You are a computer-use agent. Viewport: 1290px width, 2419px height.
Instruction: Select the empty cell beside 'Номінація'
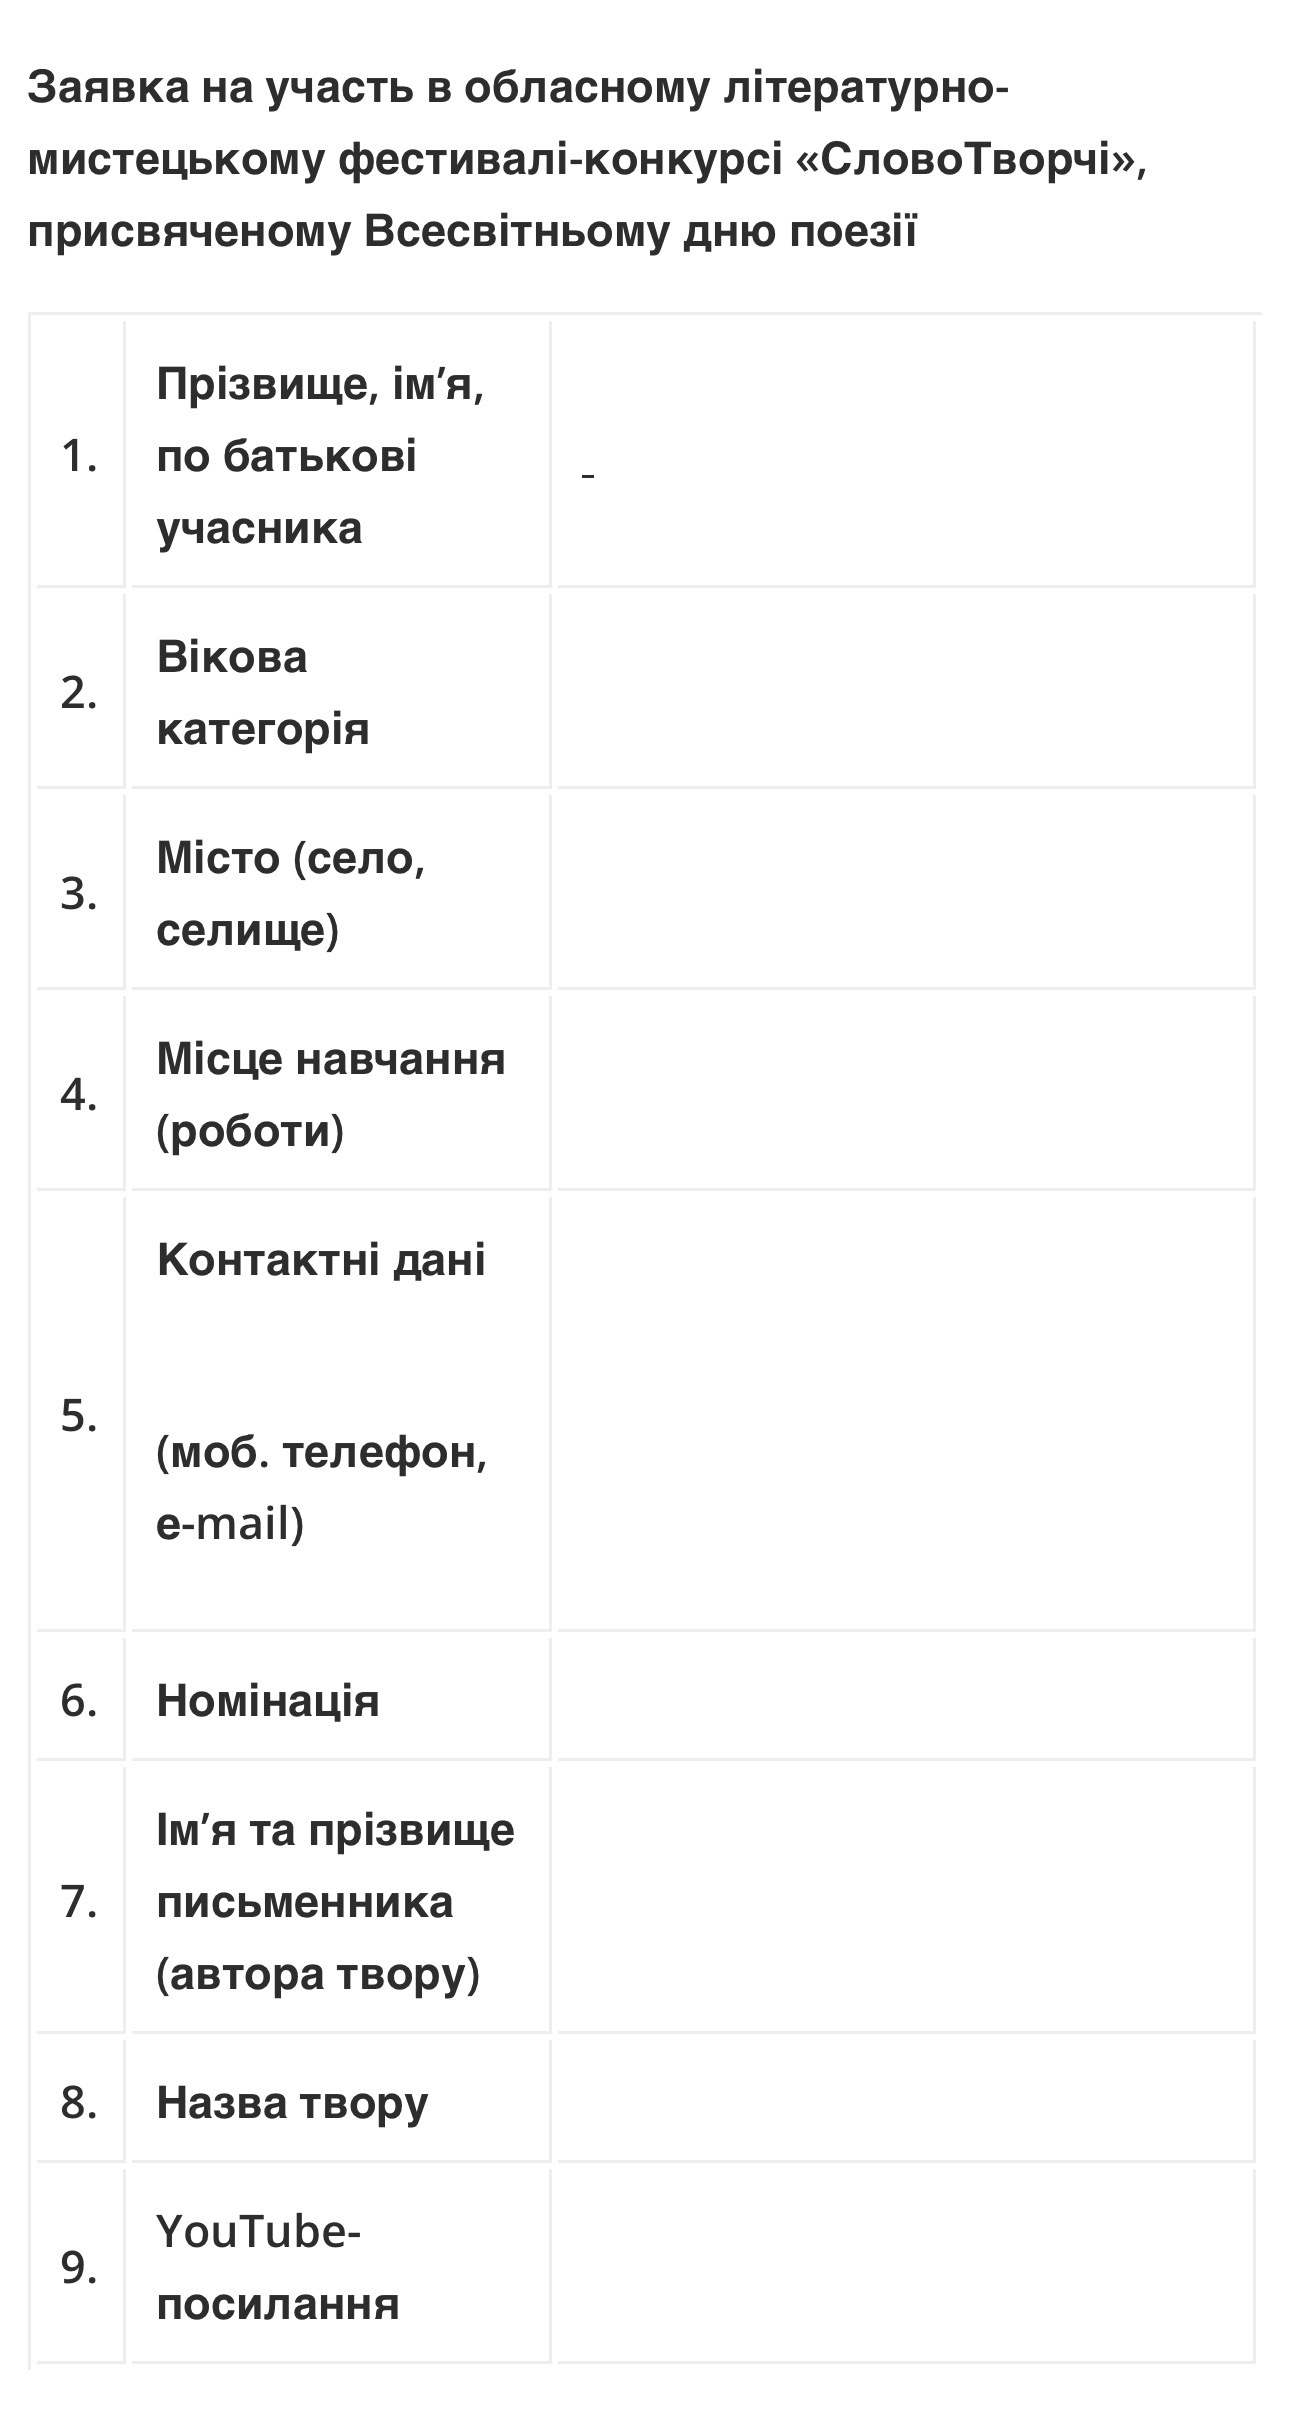click(x=905, y=1700)
